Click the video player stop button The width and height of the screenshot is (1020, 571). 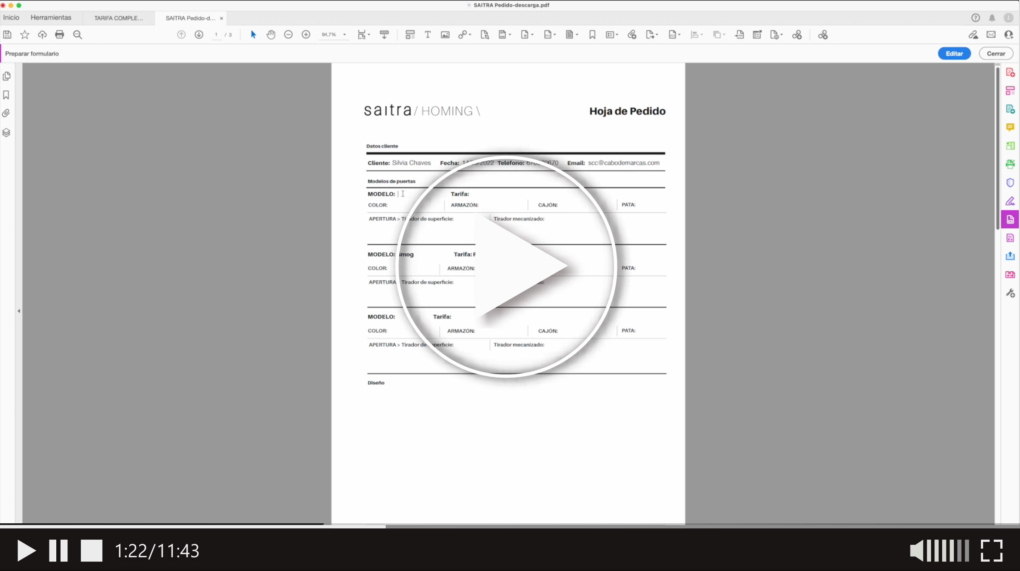(x=91, y=551)
